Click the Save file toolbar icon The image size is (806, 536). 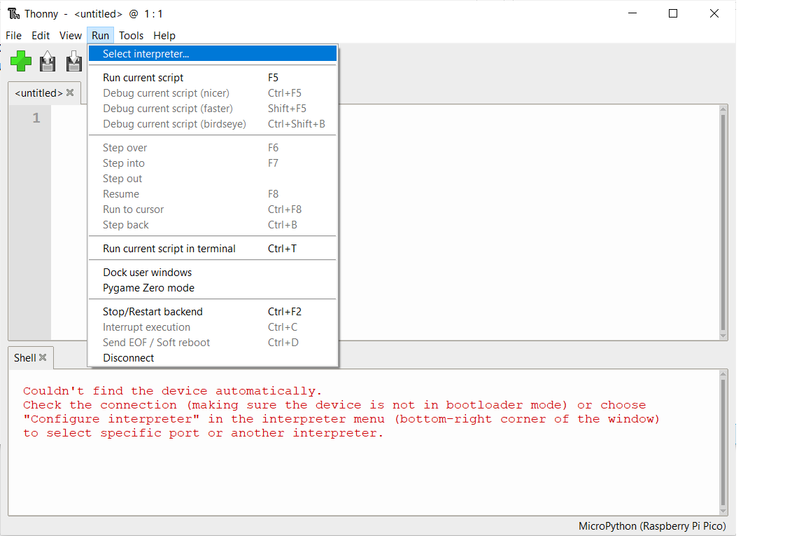74,62
